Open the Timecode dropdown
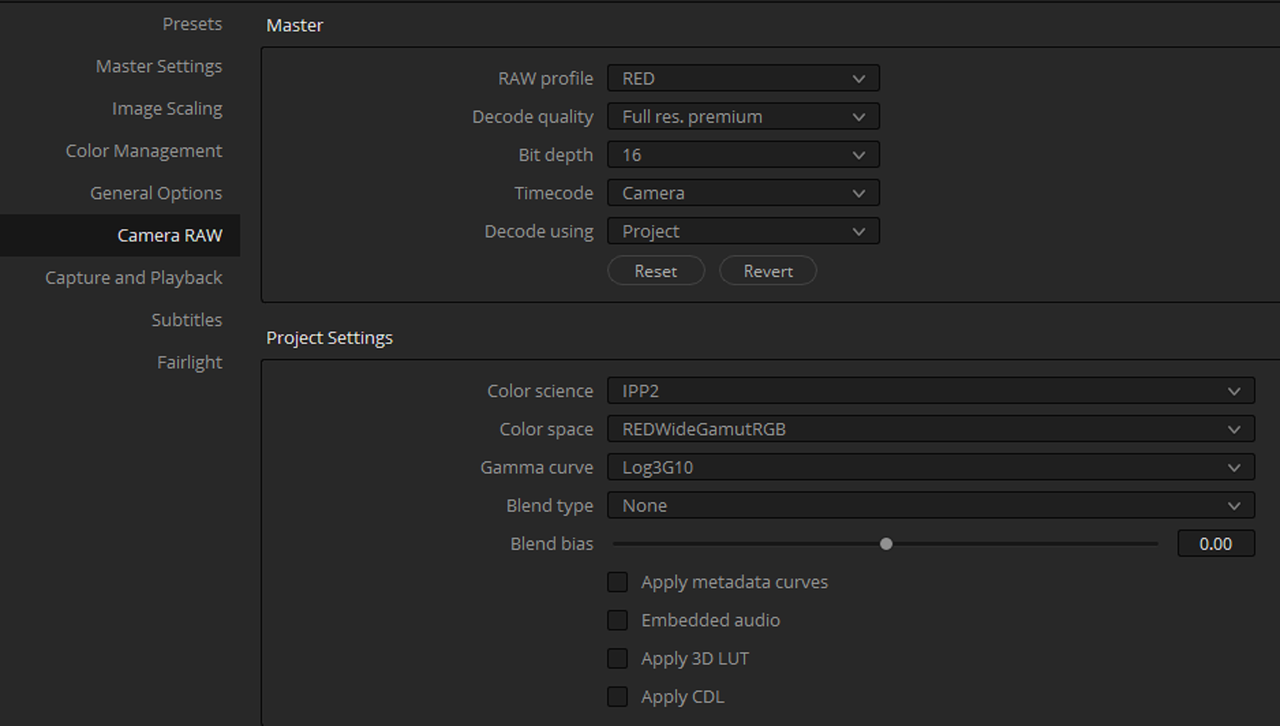 click(x=744, y=193)
